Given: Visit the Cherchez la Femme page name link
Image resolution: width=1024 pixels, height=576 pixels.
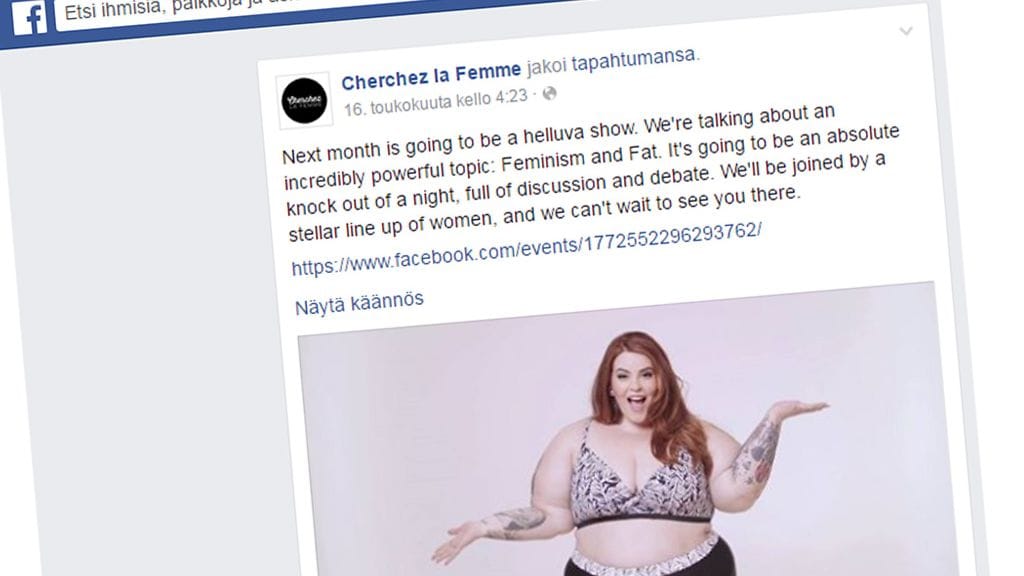Looking at the screenshot, I should click(431, 76).
